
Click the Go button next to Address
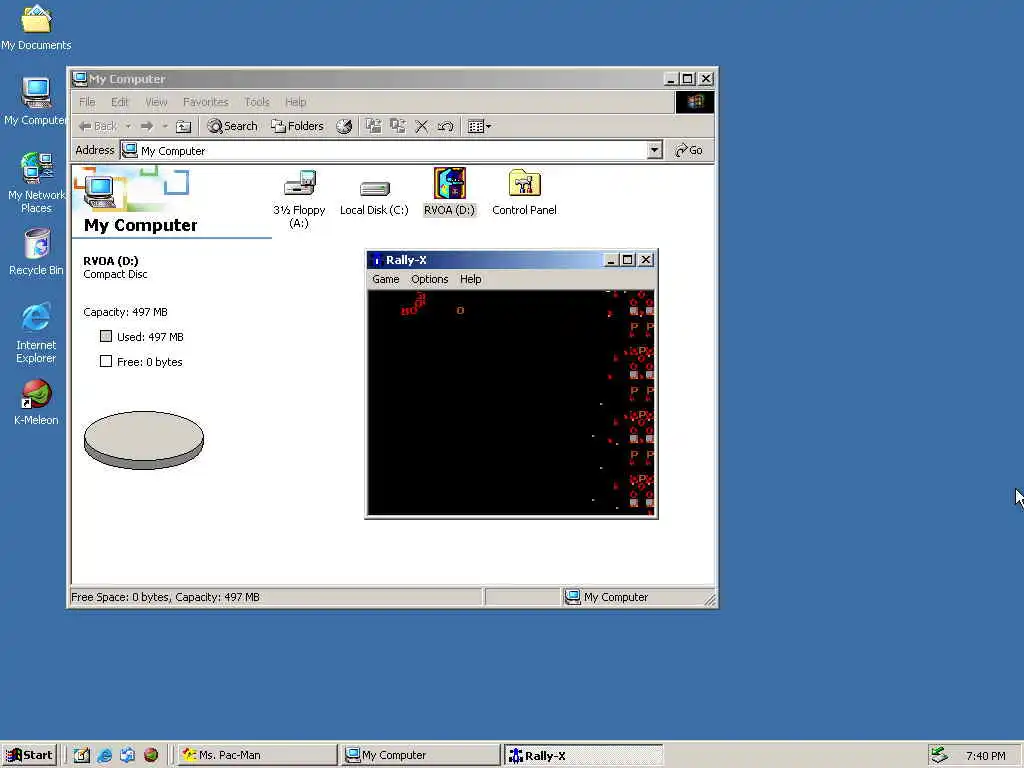point(689,150)
